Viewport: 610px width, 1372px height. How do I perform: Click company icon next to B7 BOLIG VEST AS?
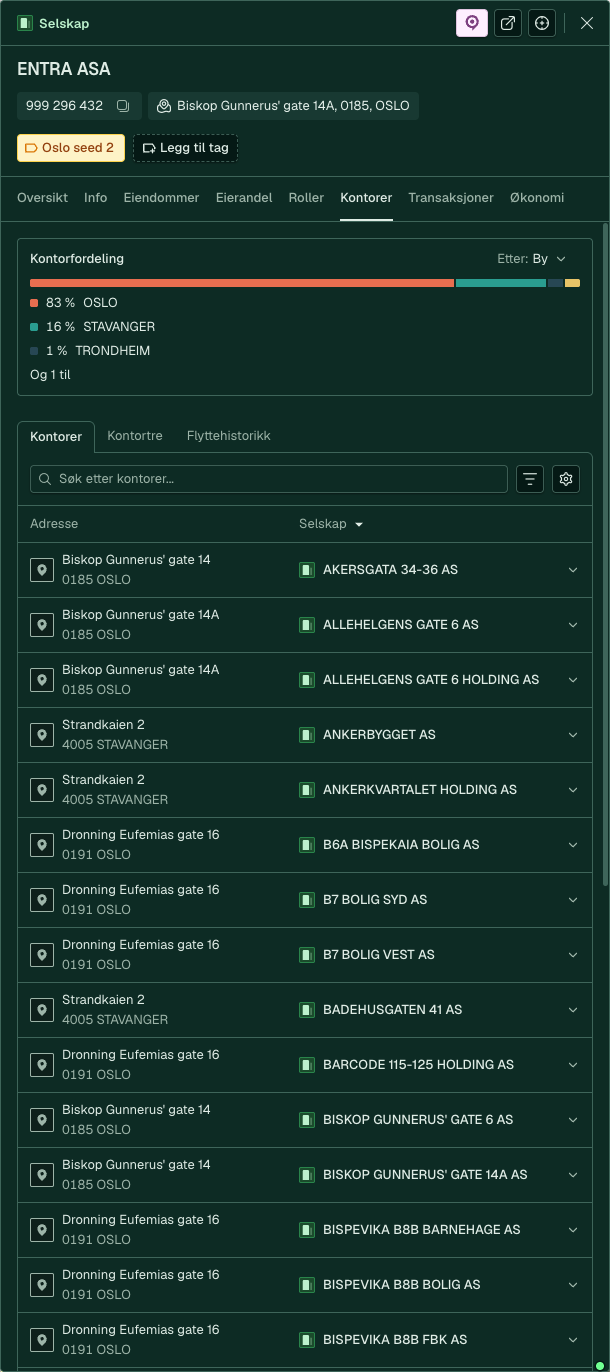coord(307,955)
